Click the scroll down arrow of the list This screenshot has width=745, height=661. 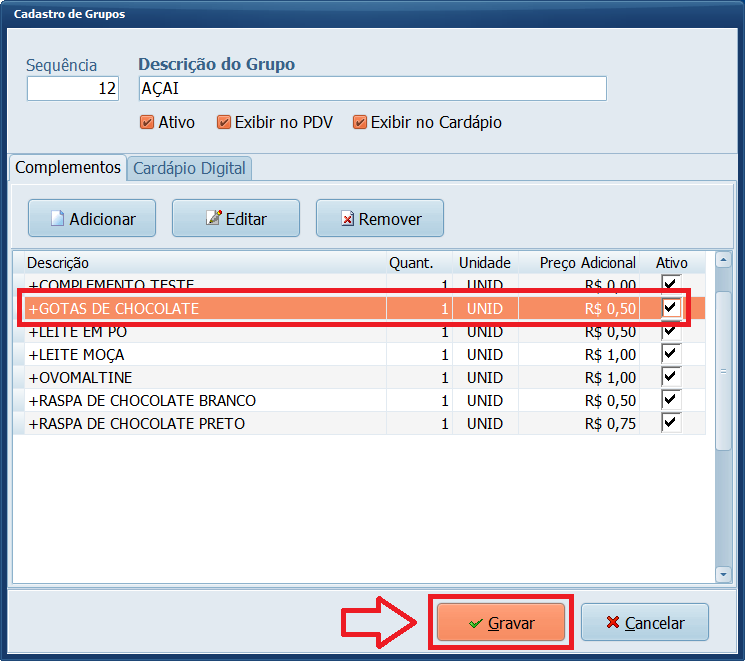coord(723,574)
